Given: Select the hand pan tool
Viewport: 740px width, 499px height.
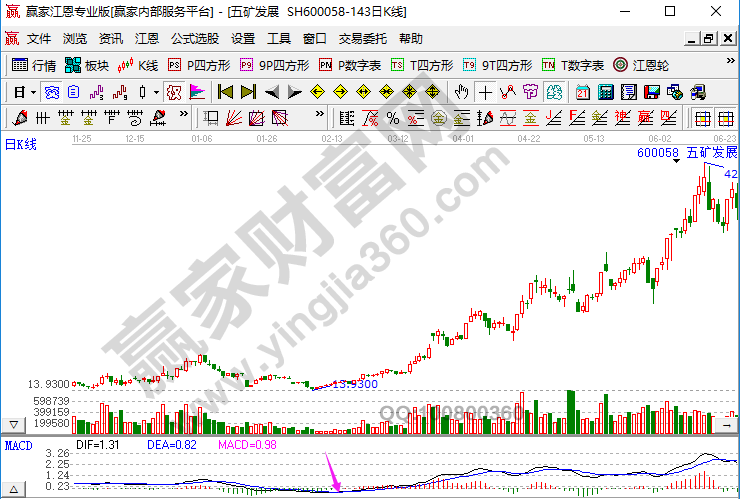Looking at the screenshot, I should 461,92.
